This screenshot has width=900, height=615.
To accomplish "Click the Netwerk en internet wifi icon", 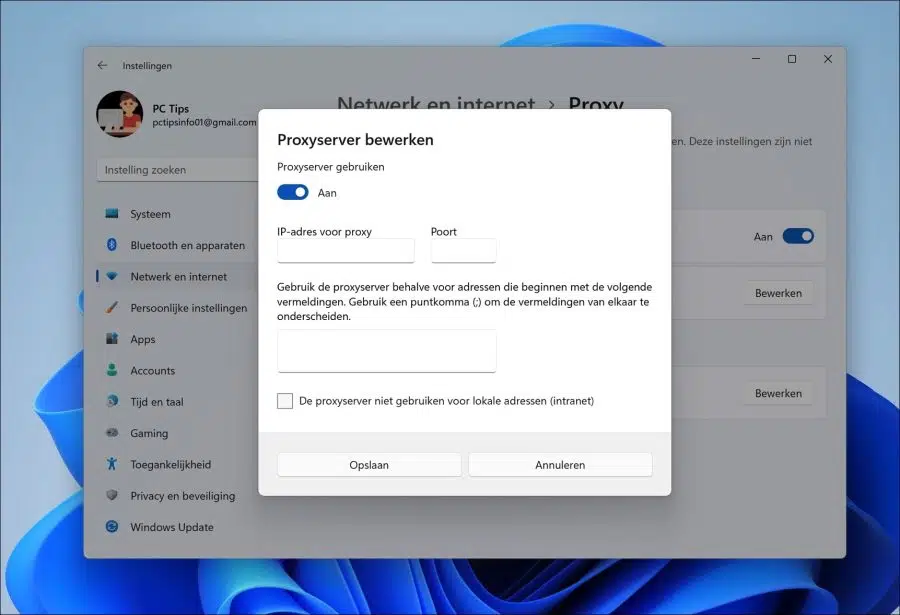I will 112,276.
